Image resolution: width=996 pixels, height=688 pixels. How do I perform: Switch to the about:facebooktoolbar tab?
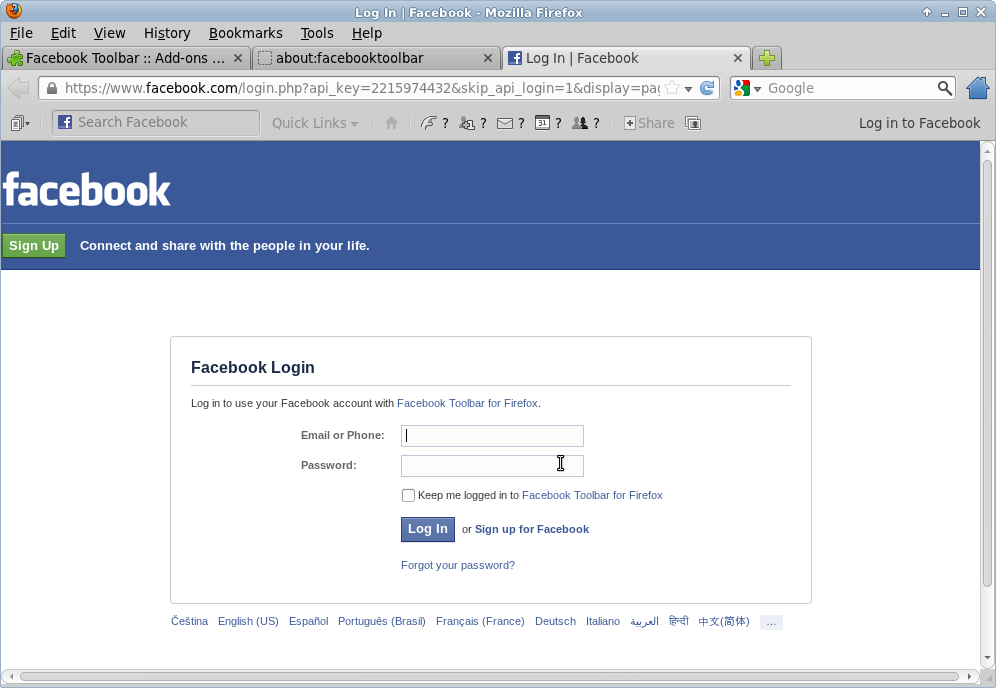pyautogui.click(x=376, y=58)
